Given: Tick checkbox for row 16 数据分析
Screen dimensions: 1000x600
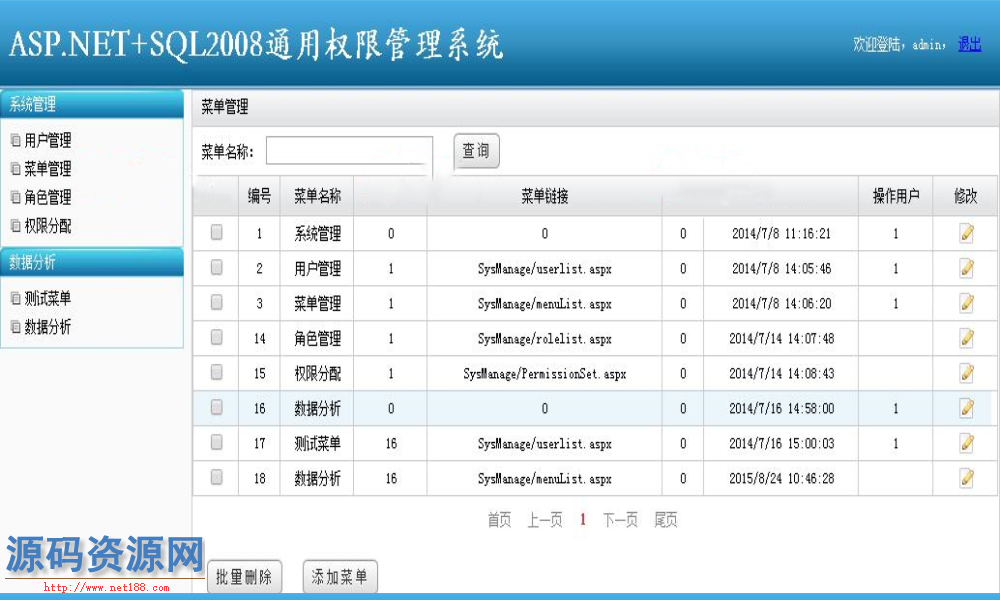Looking at the screenshot, I should coord(217,407).
